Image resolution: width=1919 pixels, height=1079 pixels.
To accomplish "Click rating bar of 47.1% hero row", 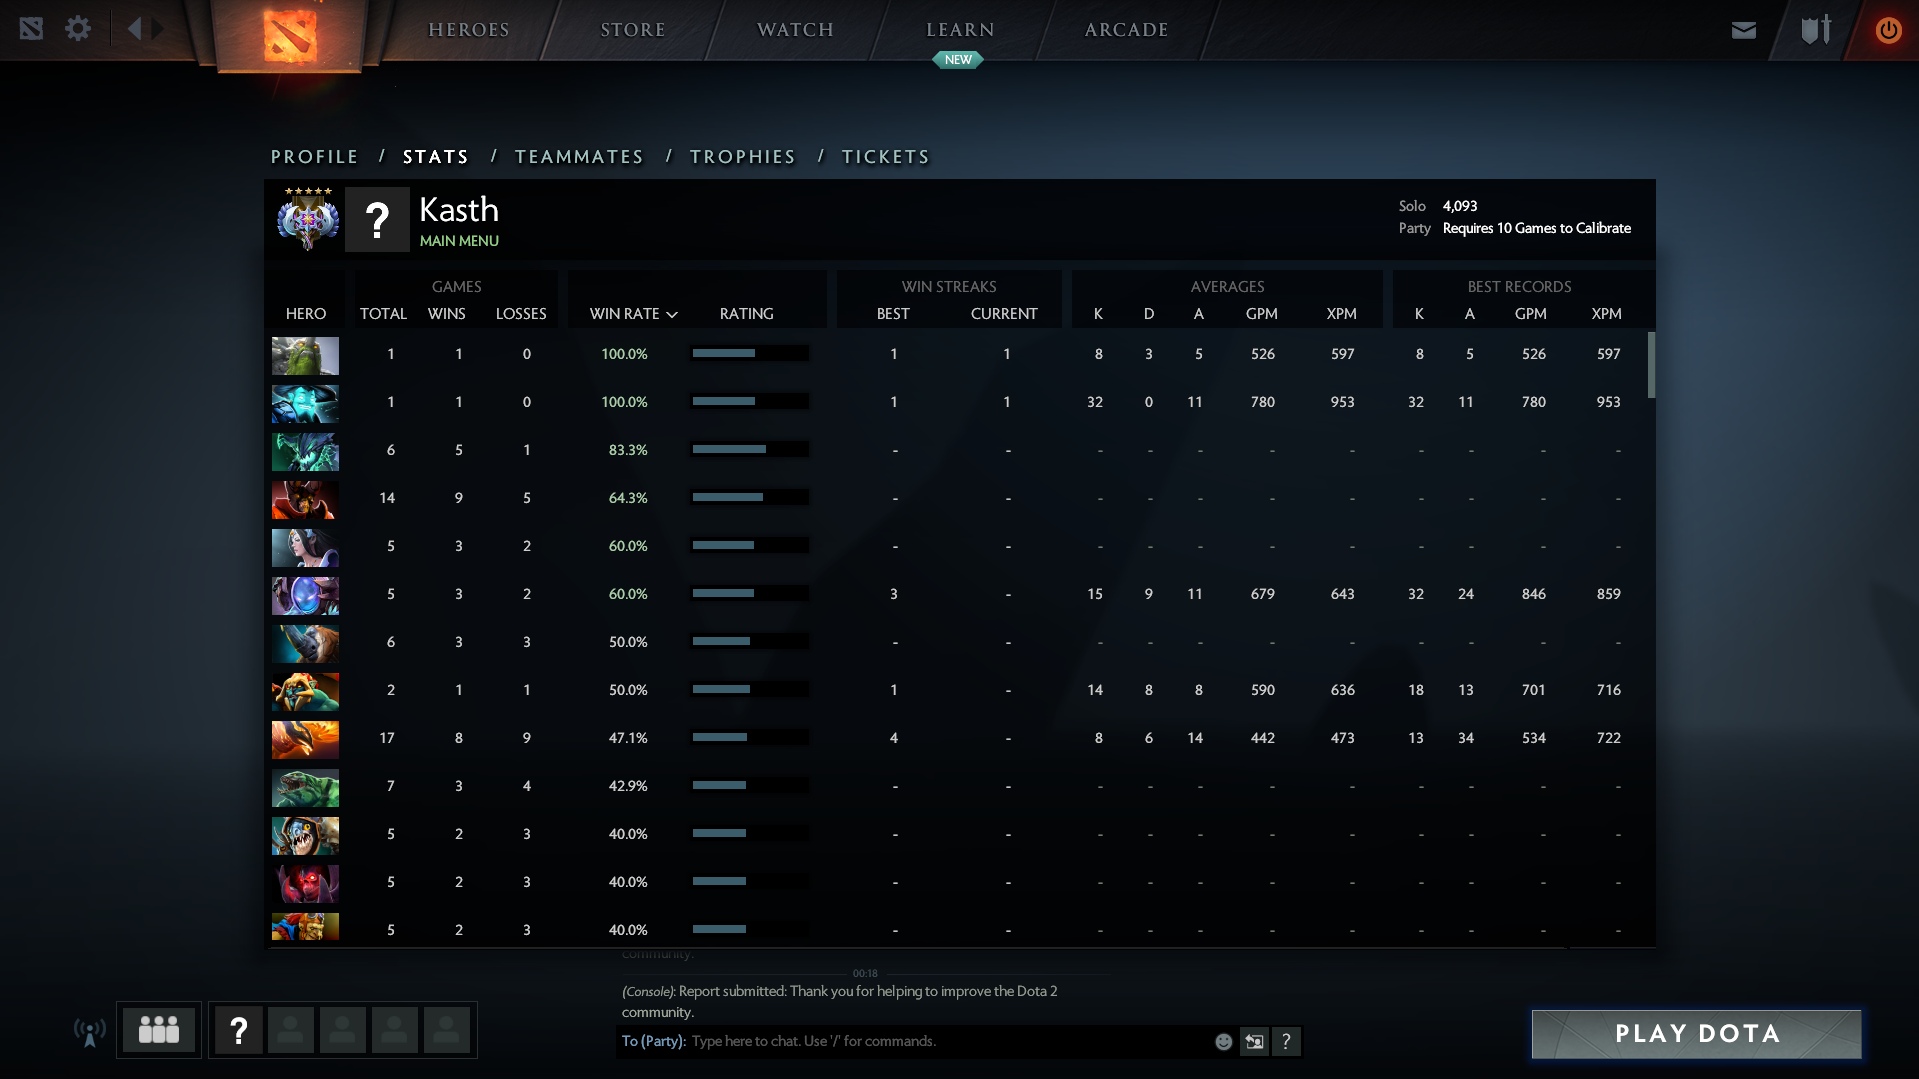I will pyautogui.click(x=749, y=738).
